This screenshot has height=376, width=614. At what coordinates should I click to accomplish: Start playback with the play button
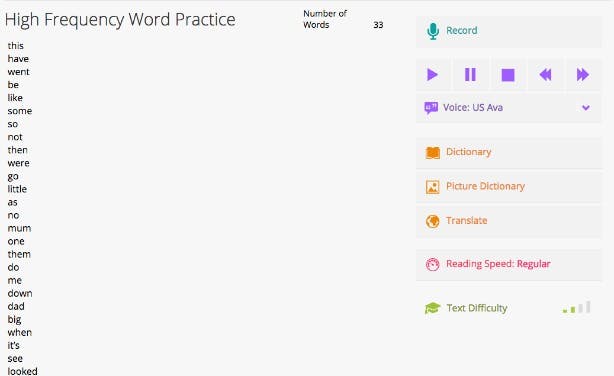[x=432, y=74]
